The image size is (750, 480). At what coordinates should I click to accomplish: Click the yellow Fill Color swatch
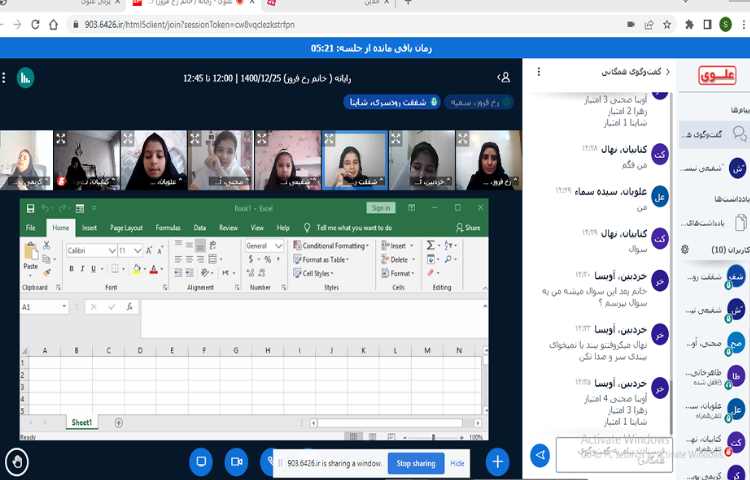(x=136, y=269)
